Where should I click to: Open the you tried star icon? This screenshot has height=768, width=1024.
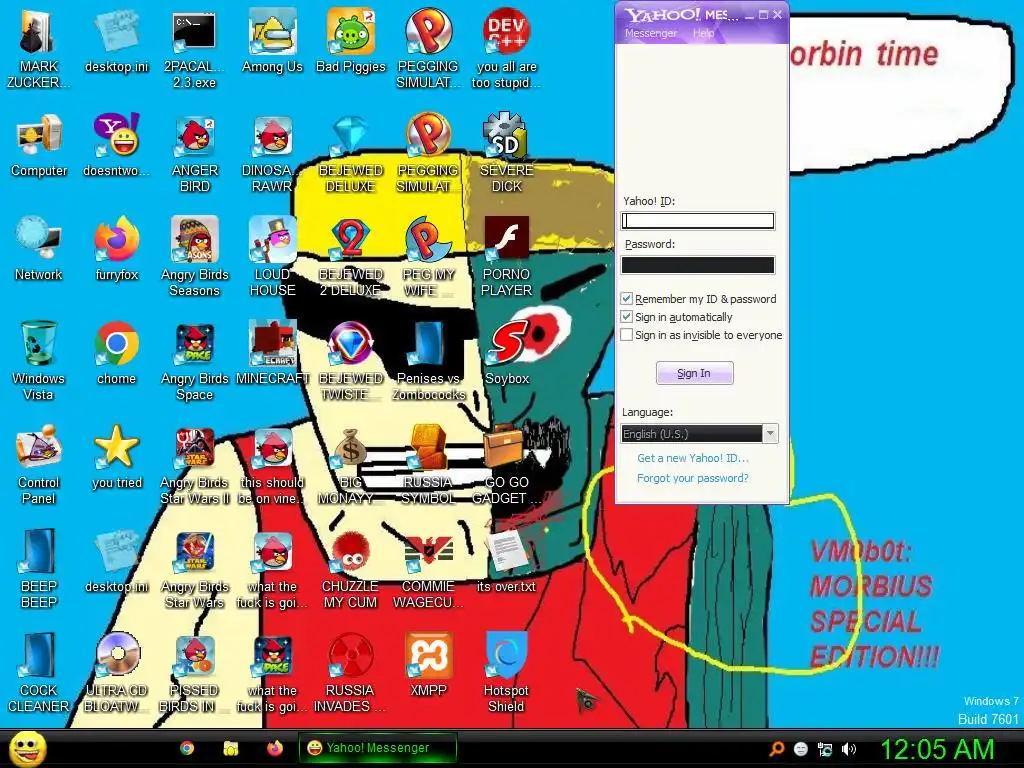116,457
